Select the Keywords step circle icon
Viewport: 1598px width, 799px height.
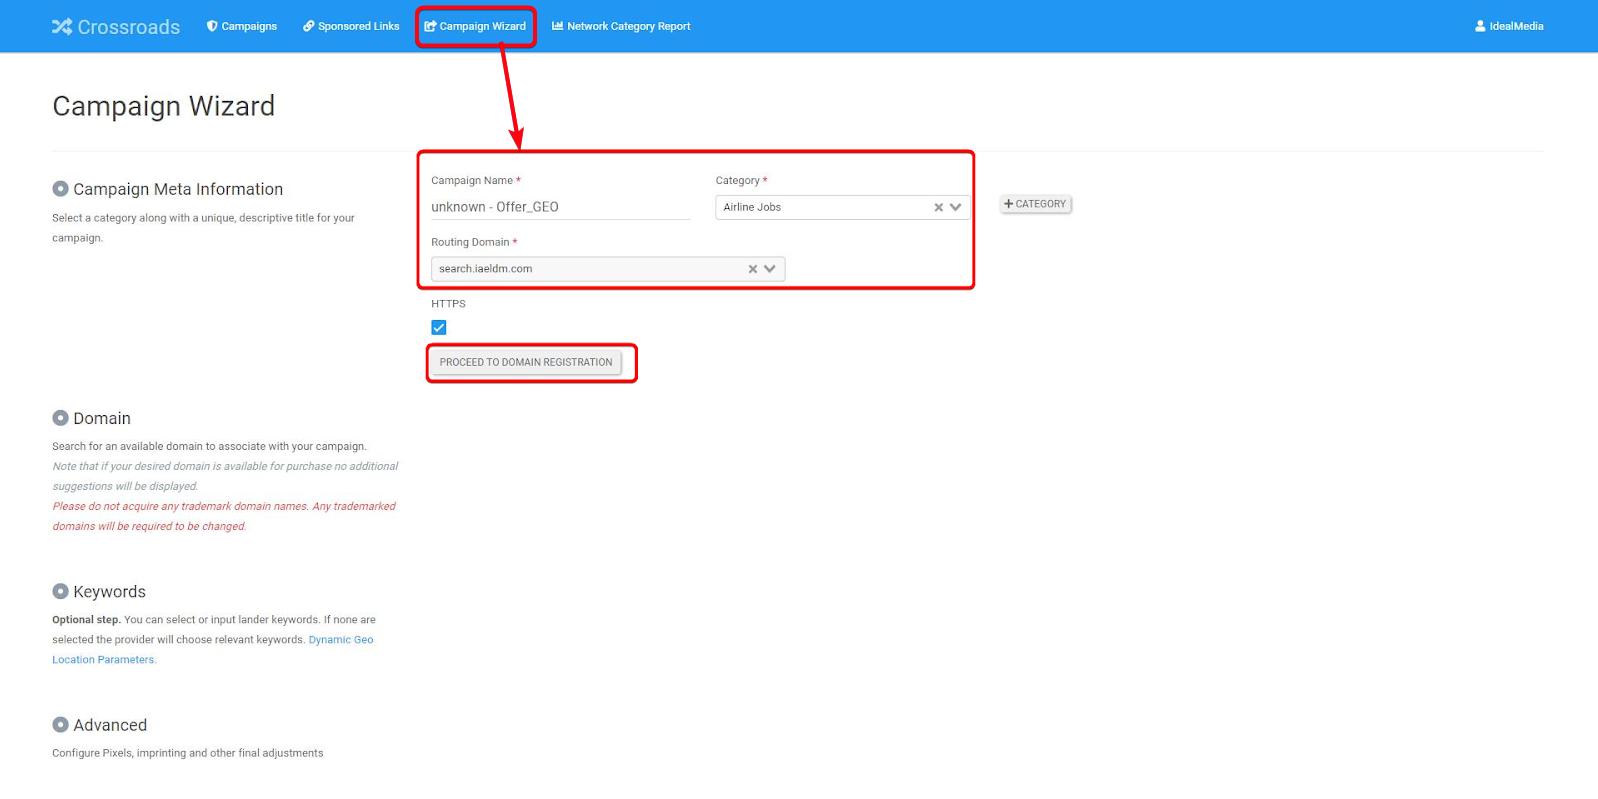click(x=60, y=591)
